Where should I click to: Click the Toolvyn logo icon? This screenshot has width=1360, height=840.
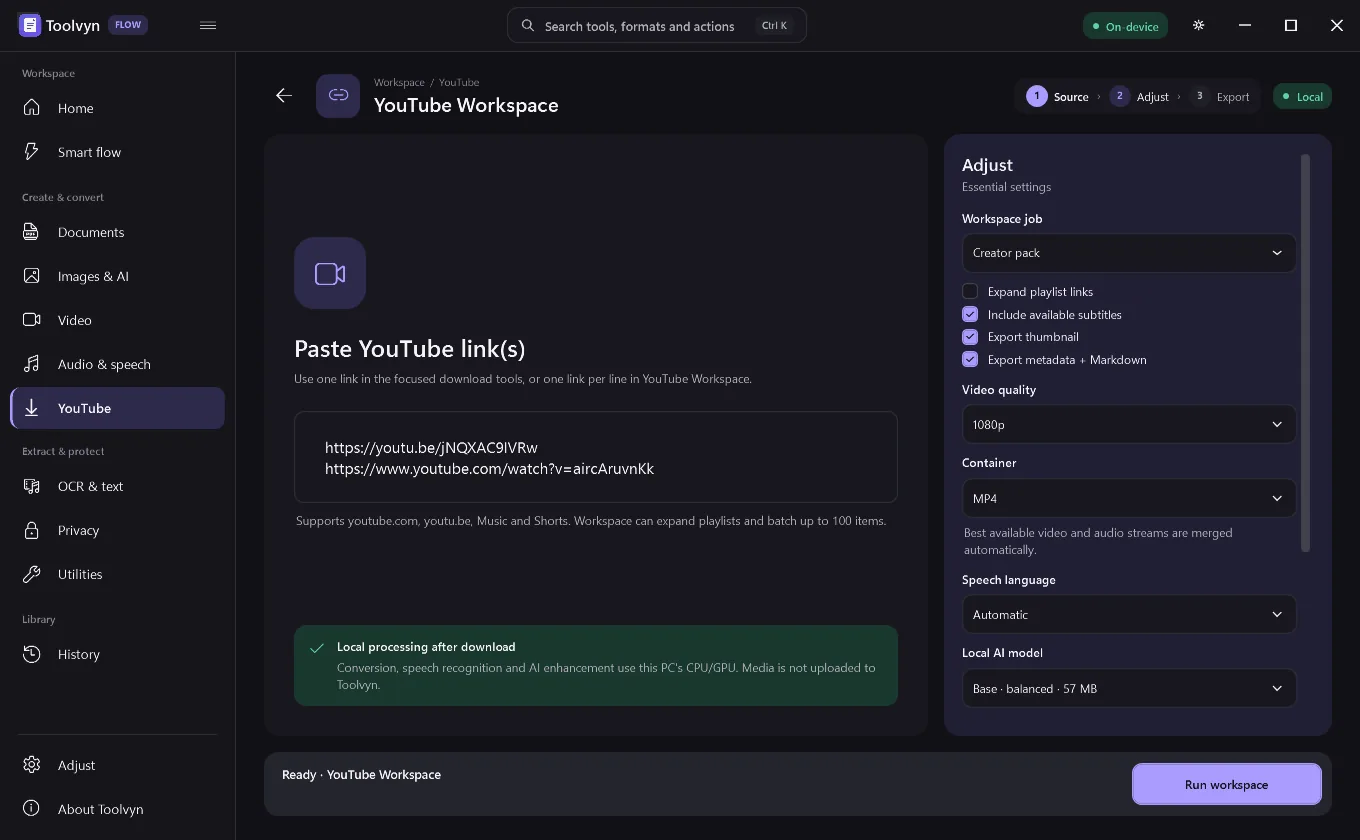point(30,26)
